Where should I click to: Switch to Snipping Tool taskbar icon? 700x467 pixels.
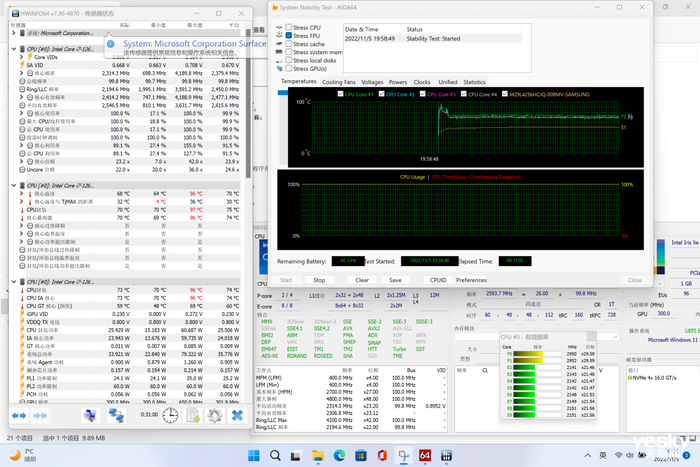[404, 455]
